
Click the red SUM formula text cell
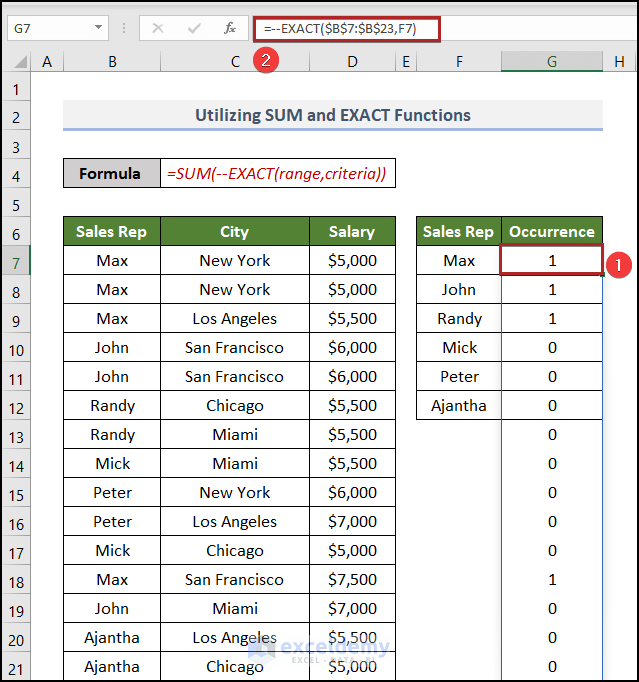point(277,174)
